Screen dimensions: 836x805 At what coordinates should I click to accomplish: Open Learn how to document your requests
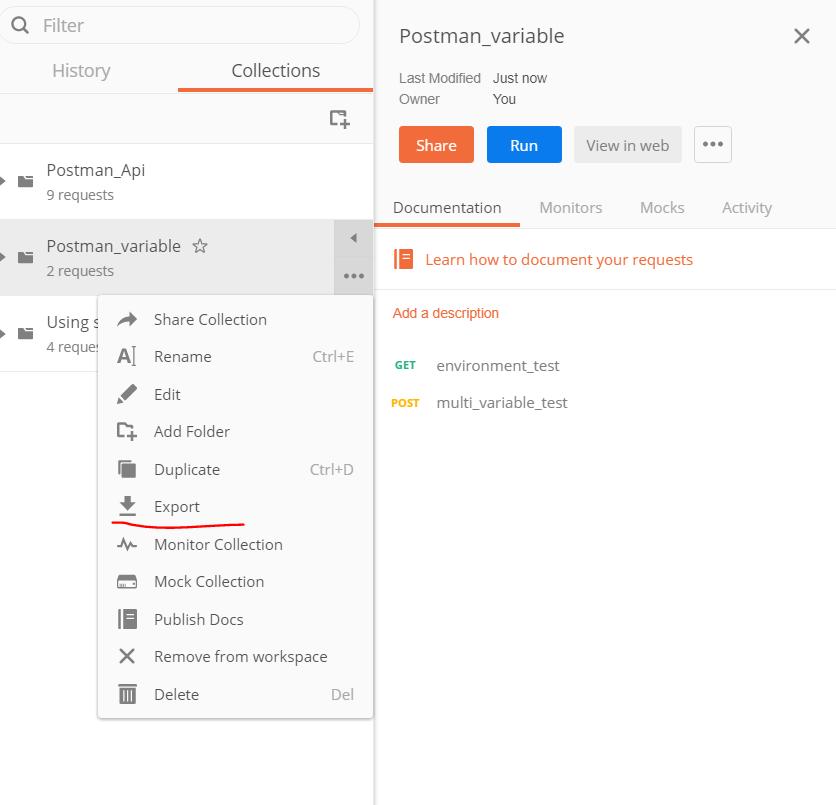(559, 260)
